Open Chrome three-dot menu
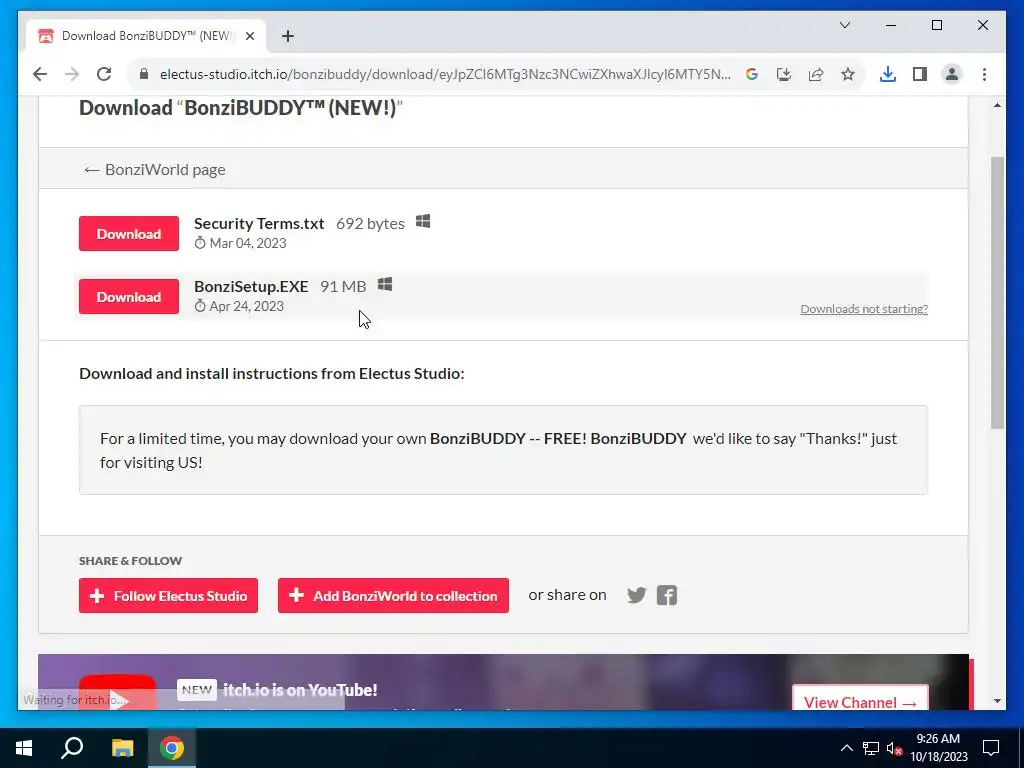Screen dimensions: 1024x768 [x=984, y=74]
